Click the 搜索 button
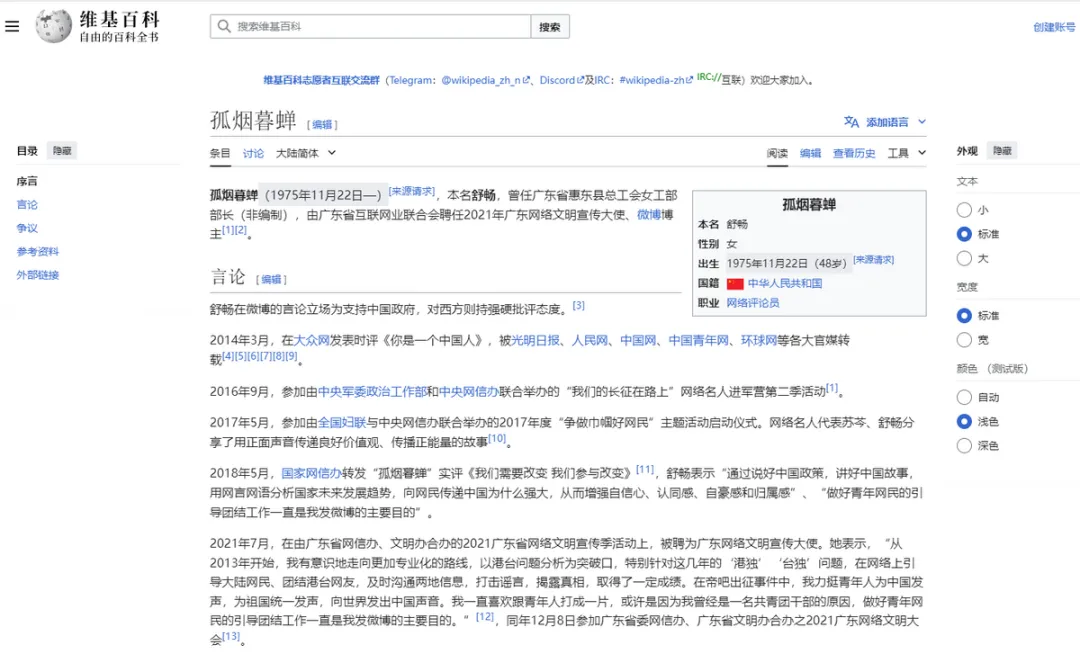 550,27
